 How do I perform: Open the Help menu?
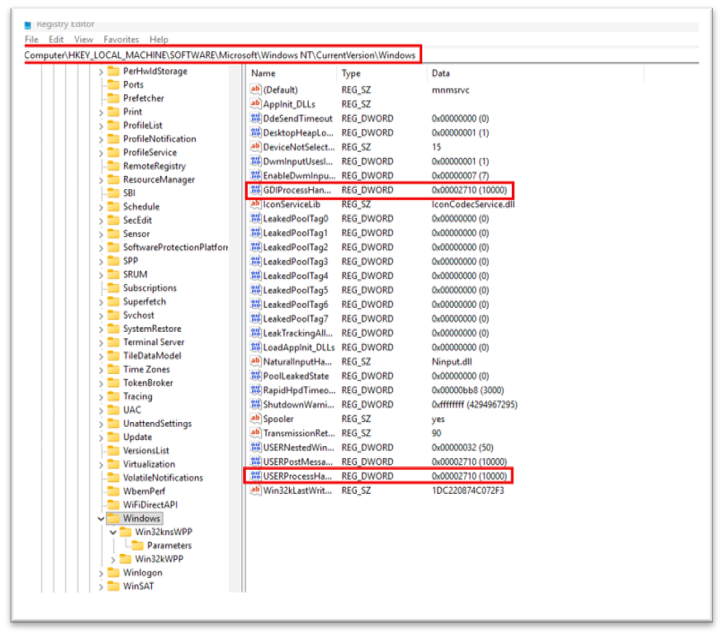point(159,39)
